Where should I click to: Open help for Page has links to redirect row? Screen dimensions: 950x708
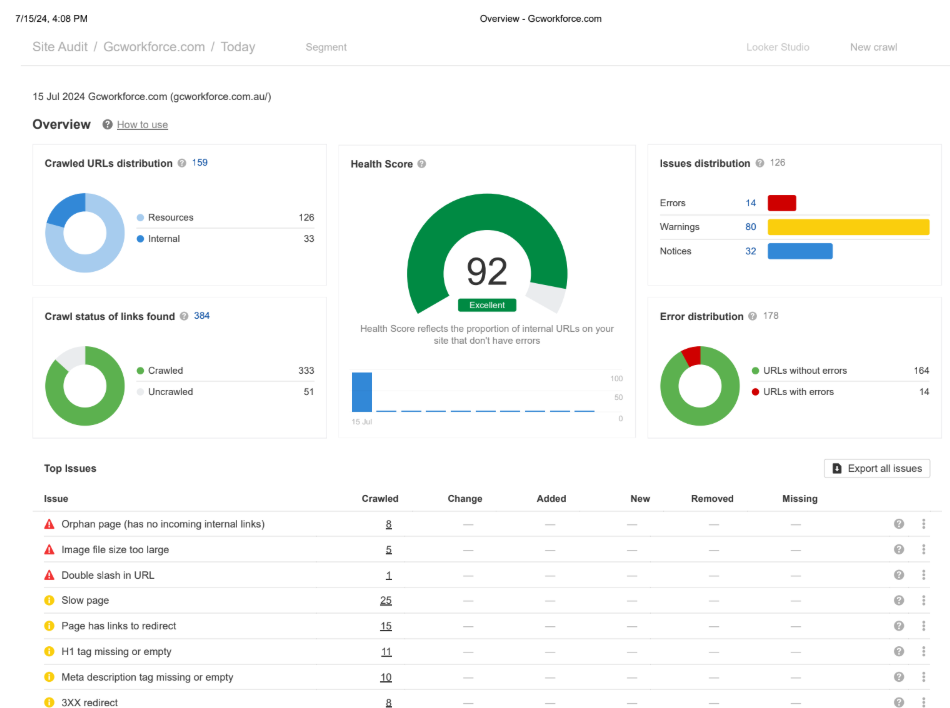(x=899, y=626)
